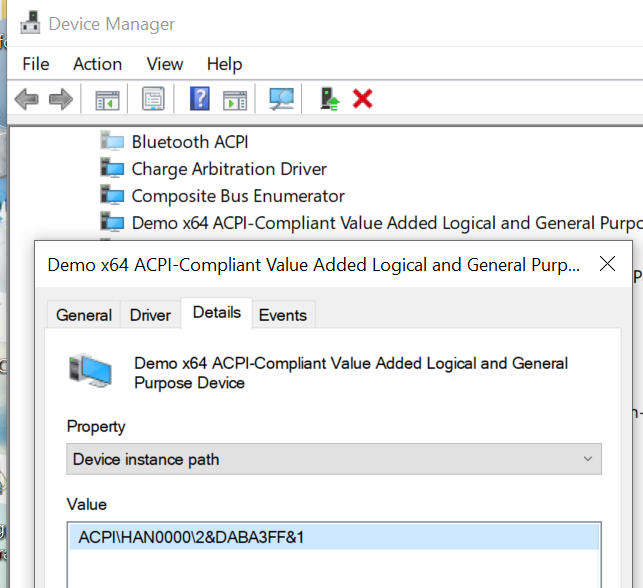Open the View menu
Viewport: 643px width, 588px height.
tap(165, 64)
